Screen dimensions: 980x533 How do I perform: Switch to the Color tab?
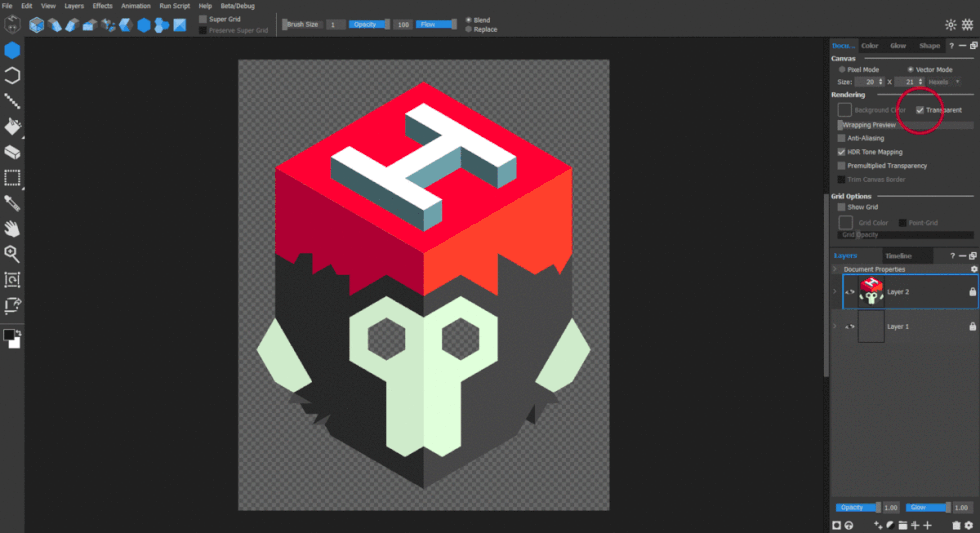pyautogui.click(x=869, y=46)
